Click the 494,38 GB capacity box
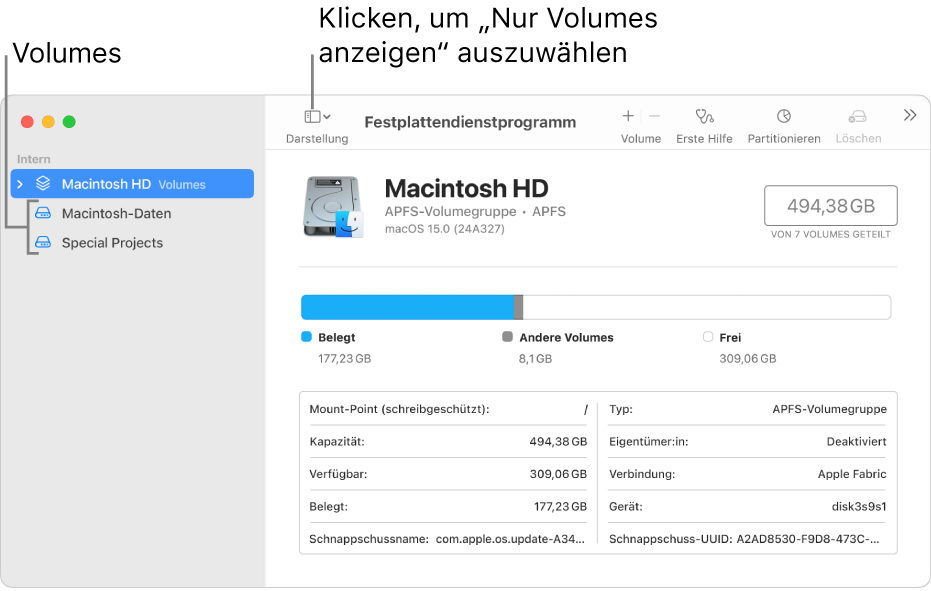Screen dimensions: 931x591 coord(831,206)
